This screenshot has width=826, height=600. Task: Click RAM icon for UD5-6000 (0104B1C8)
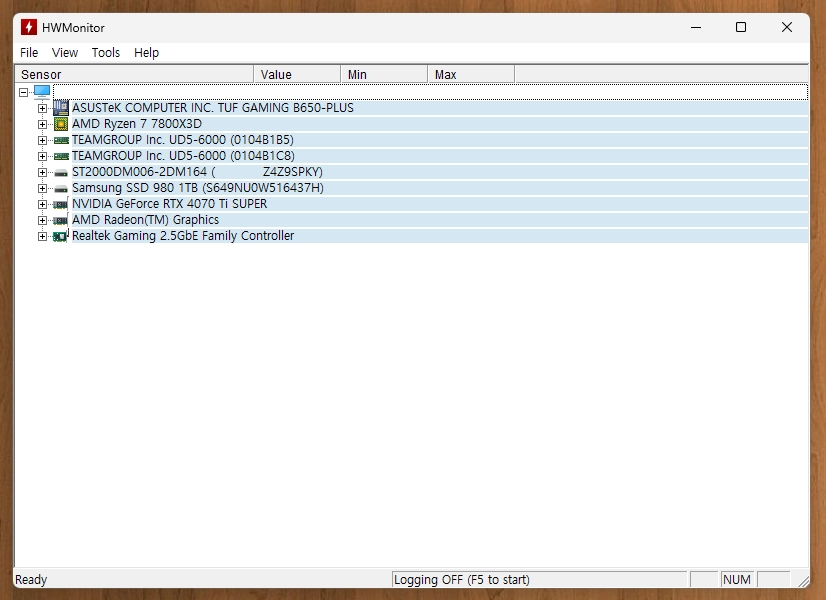pos(61,156)
